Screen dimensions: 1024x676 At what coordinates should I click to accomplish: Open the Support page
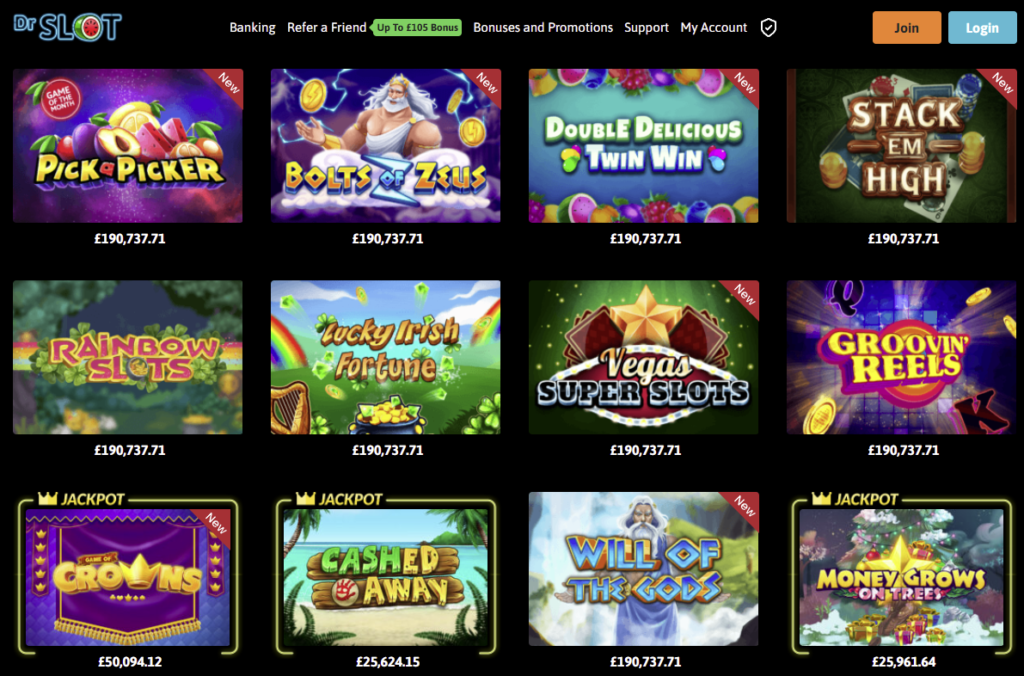click(x=646, y=27)
